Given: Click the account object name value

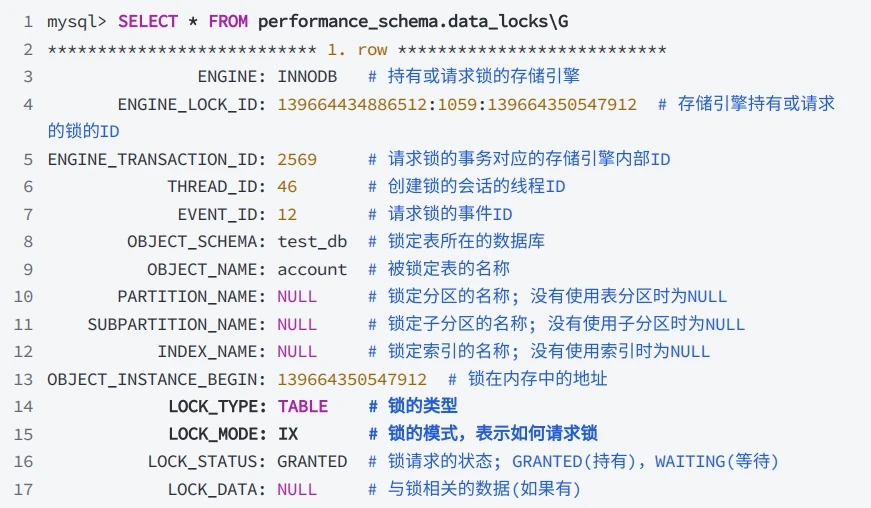Looking at the screenshot, I should [312, 270].
